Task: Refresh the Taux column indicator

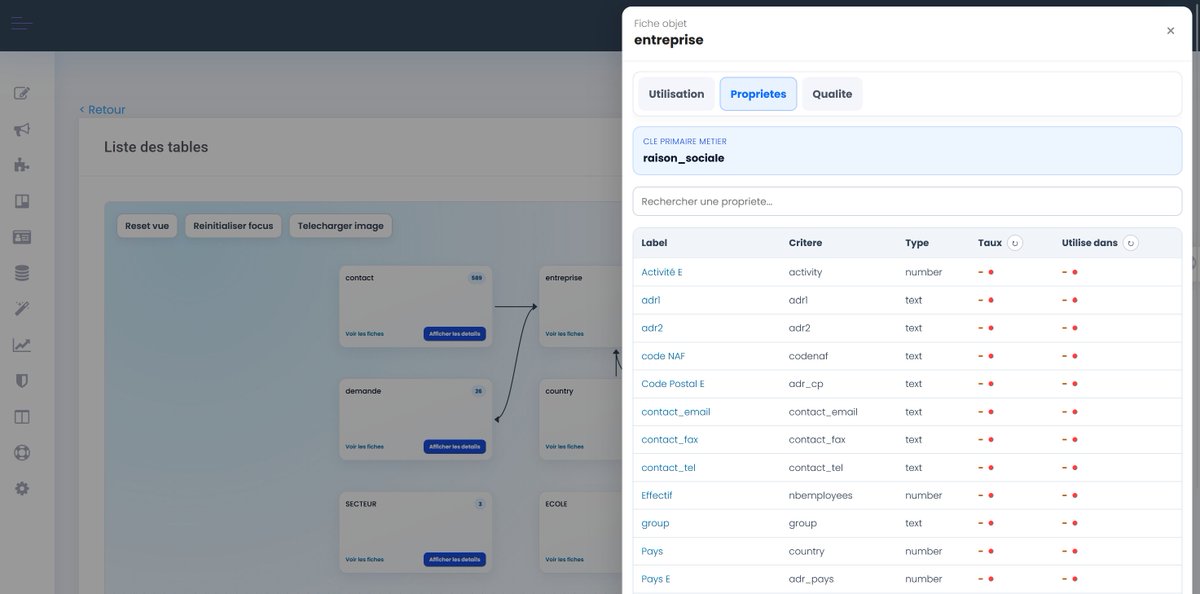Action: point(1015,242)
